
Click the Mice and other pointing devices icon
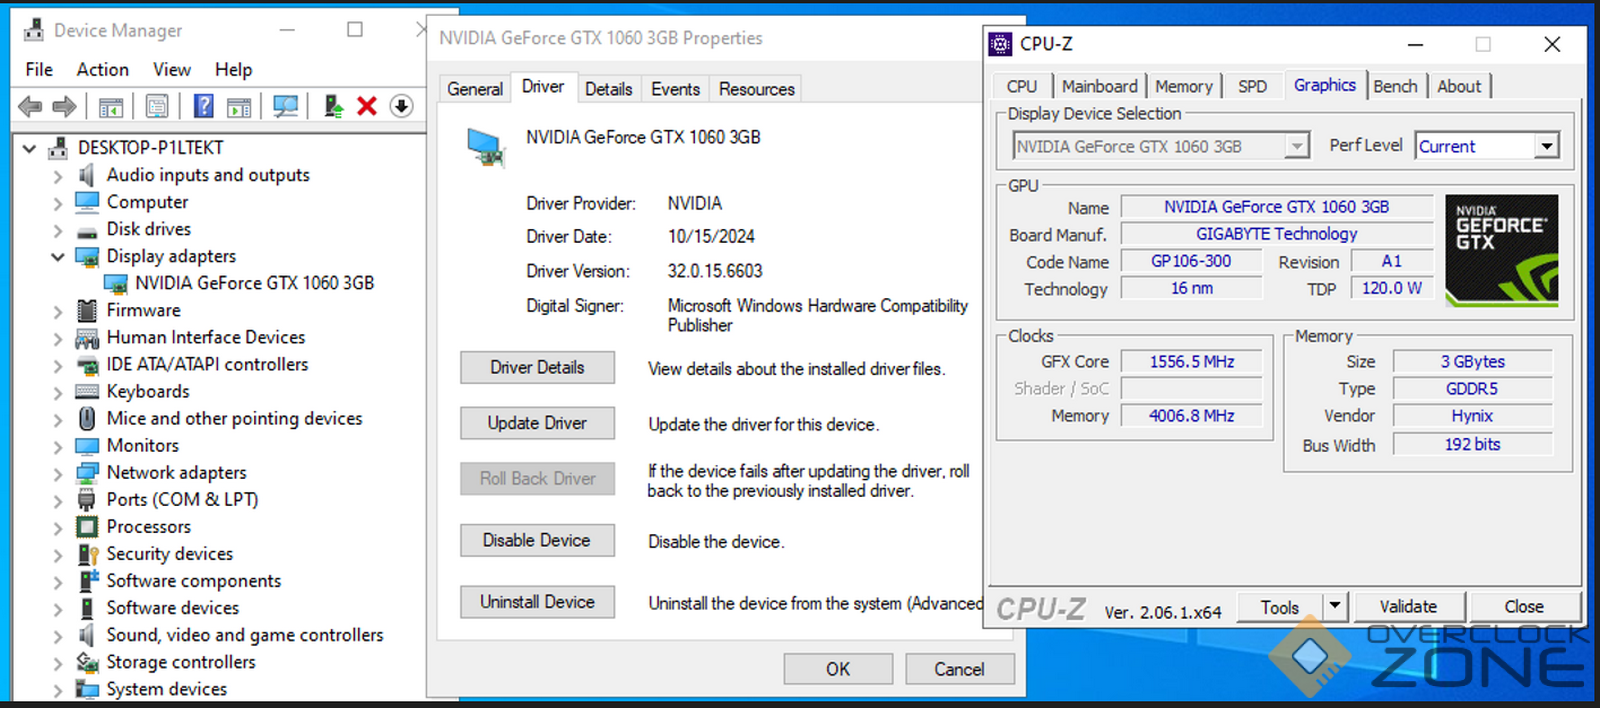point(88,418)
